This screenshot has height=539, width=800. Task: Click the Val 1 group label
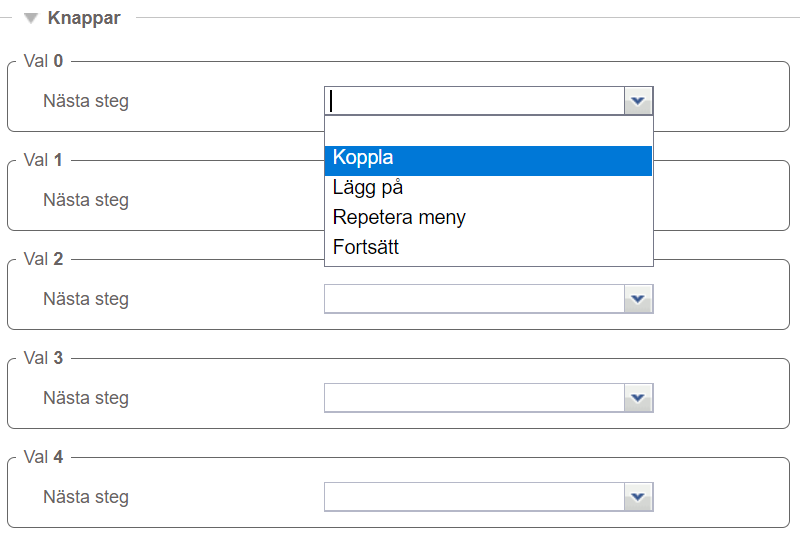[43, 160]
